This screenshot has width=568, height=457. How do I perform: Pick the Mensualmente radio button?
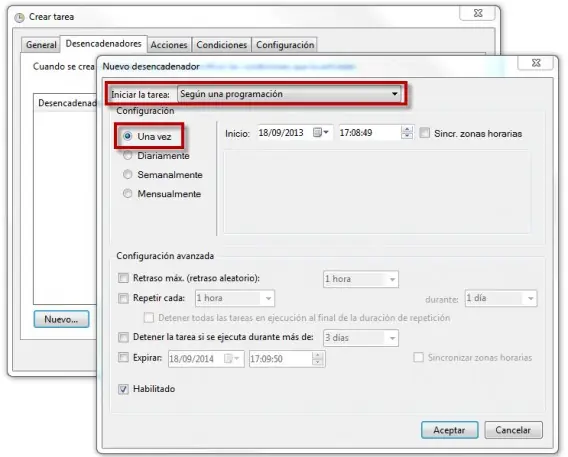point(128,194)
